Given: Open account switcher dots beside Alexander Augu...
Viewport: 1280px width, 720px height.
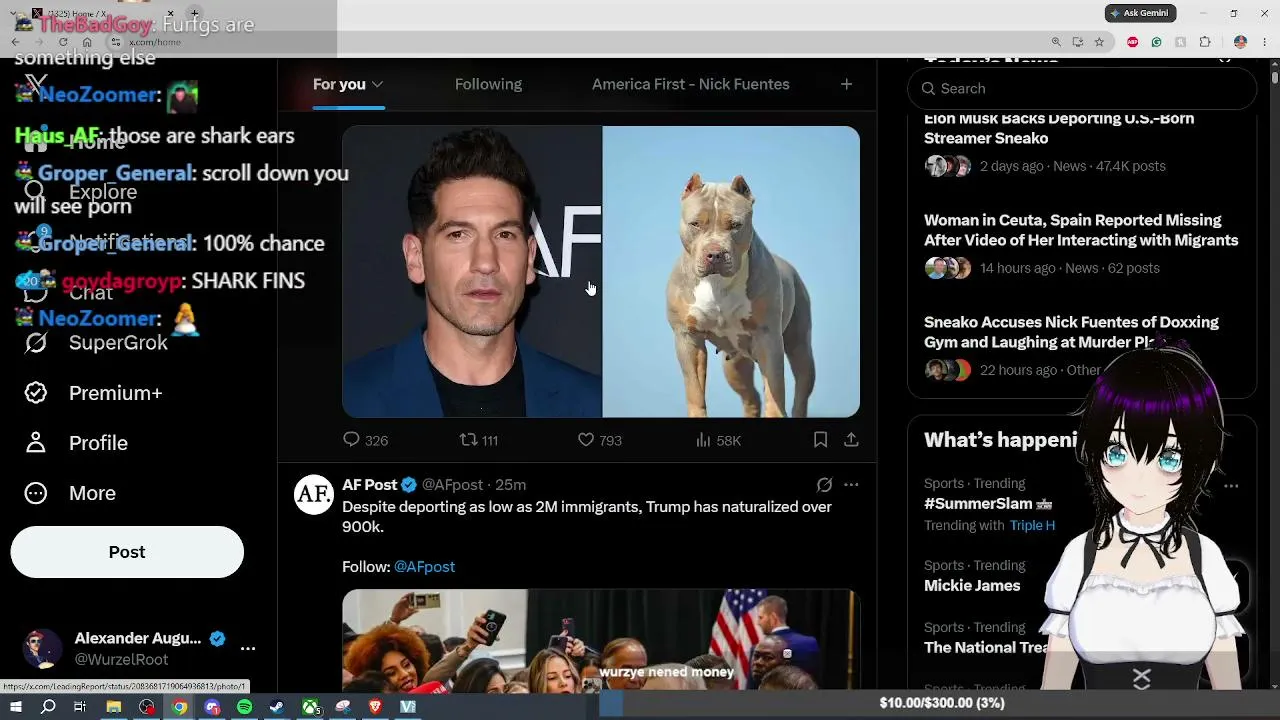Looking at the screenshot, I should point(248,649).
